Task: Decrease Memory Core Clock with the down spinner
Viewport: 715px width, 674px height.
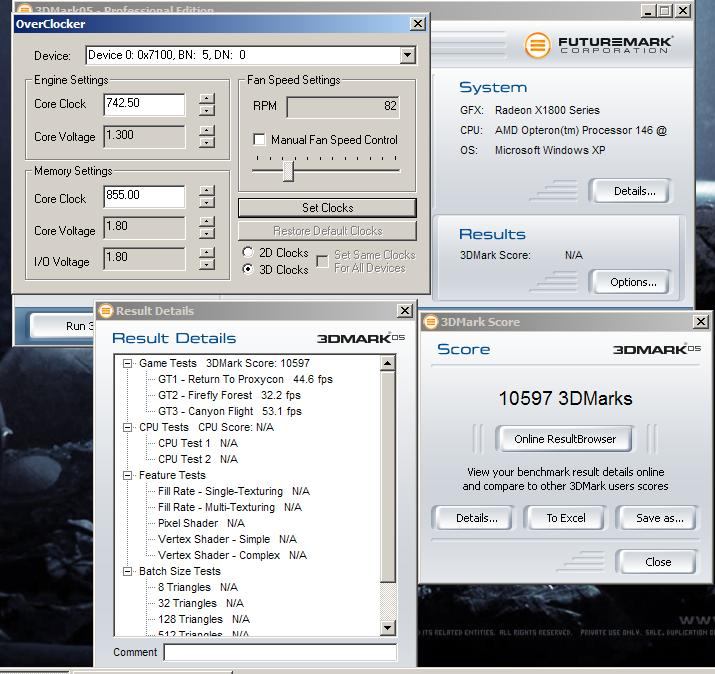Action: coord(207,202)
